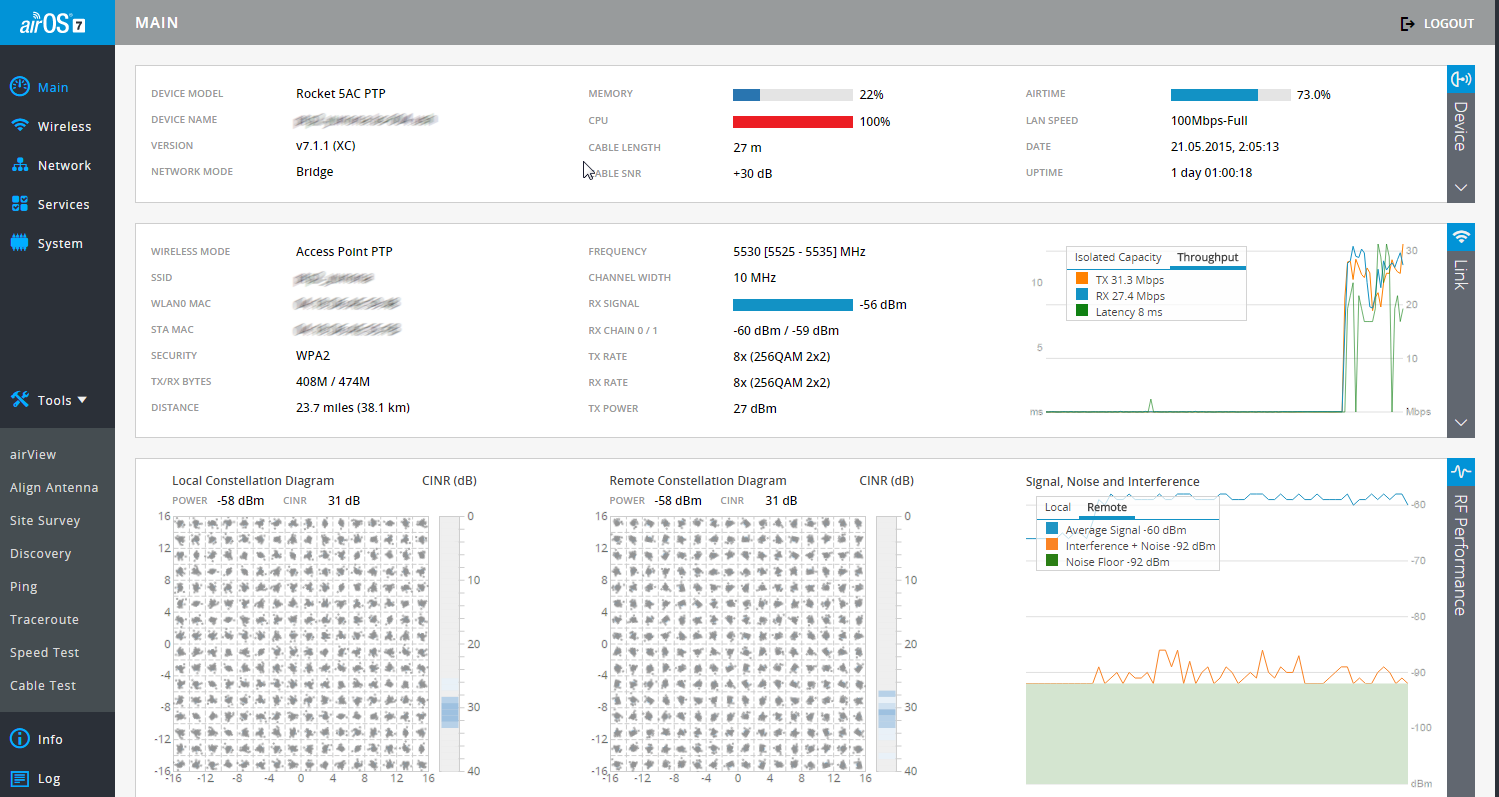1499x797 pixels.
Task: Click the Device panel antenna icon
Action: pyautogui.click(x=1461, y=79)
